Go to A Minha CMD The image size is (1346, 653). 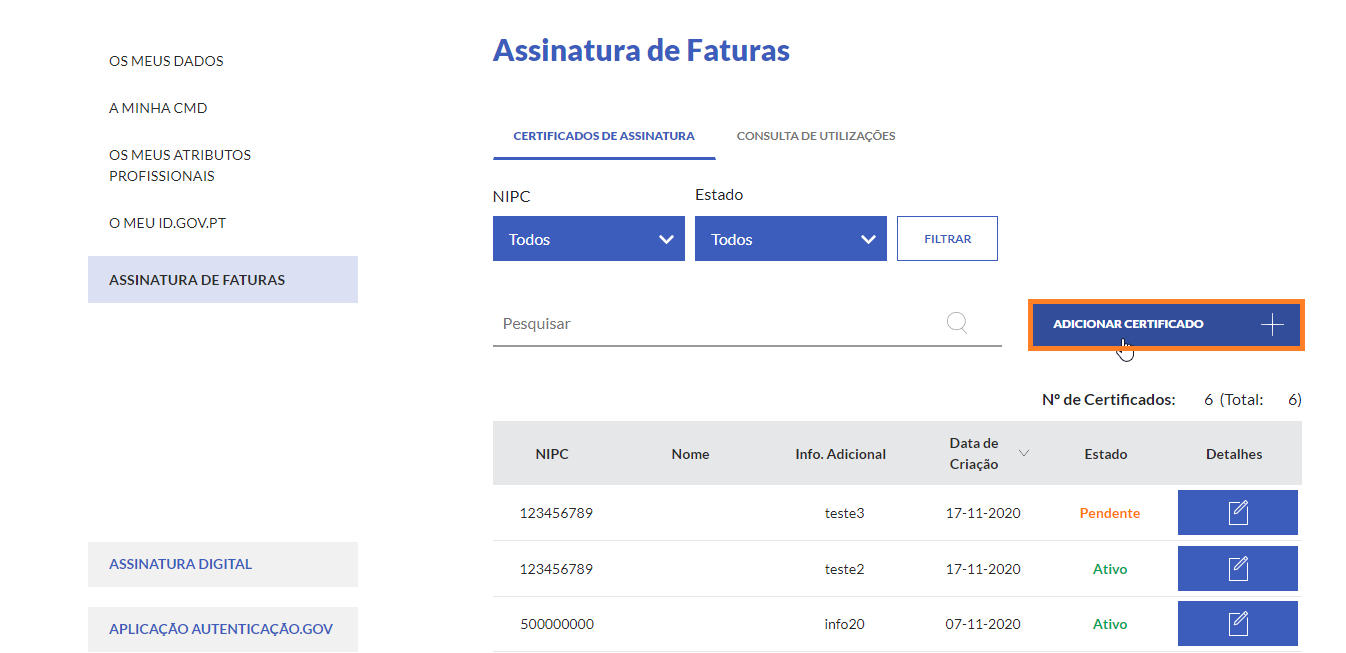[x=158, y=108]
